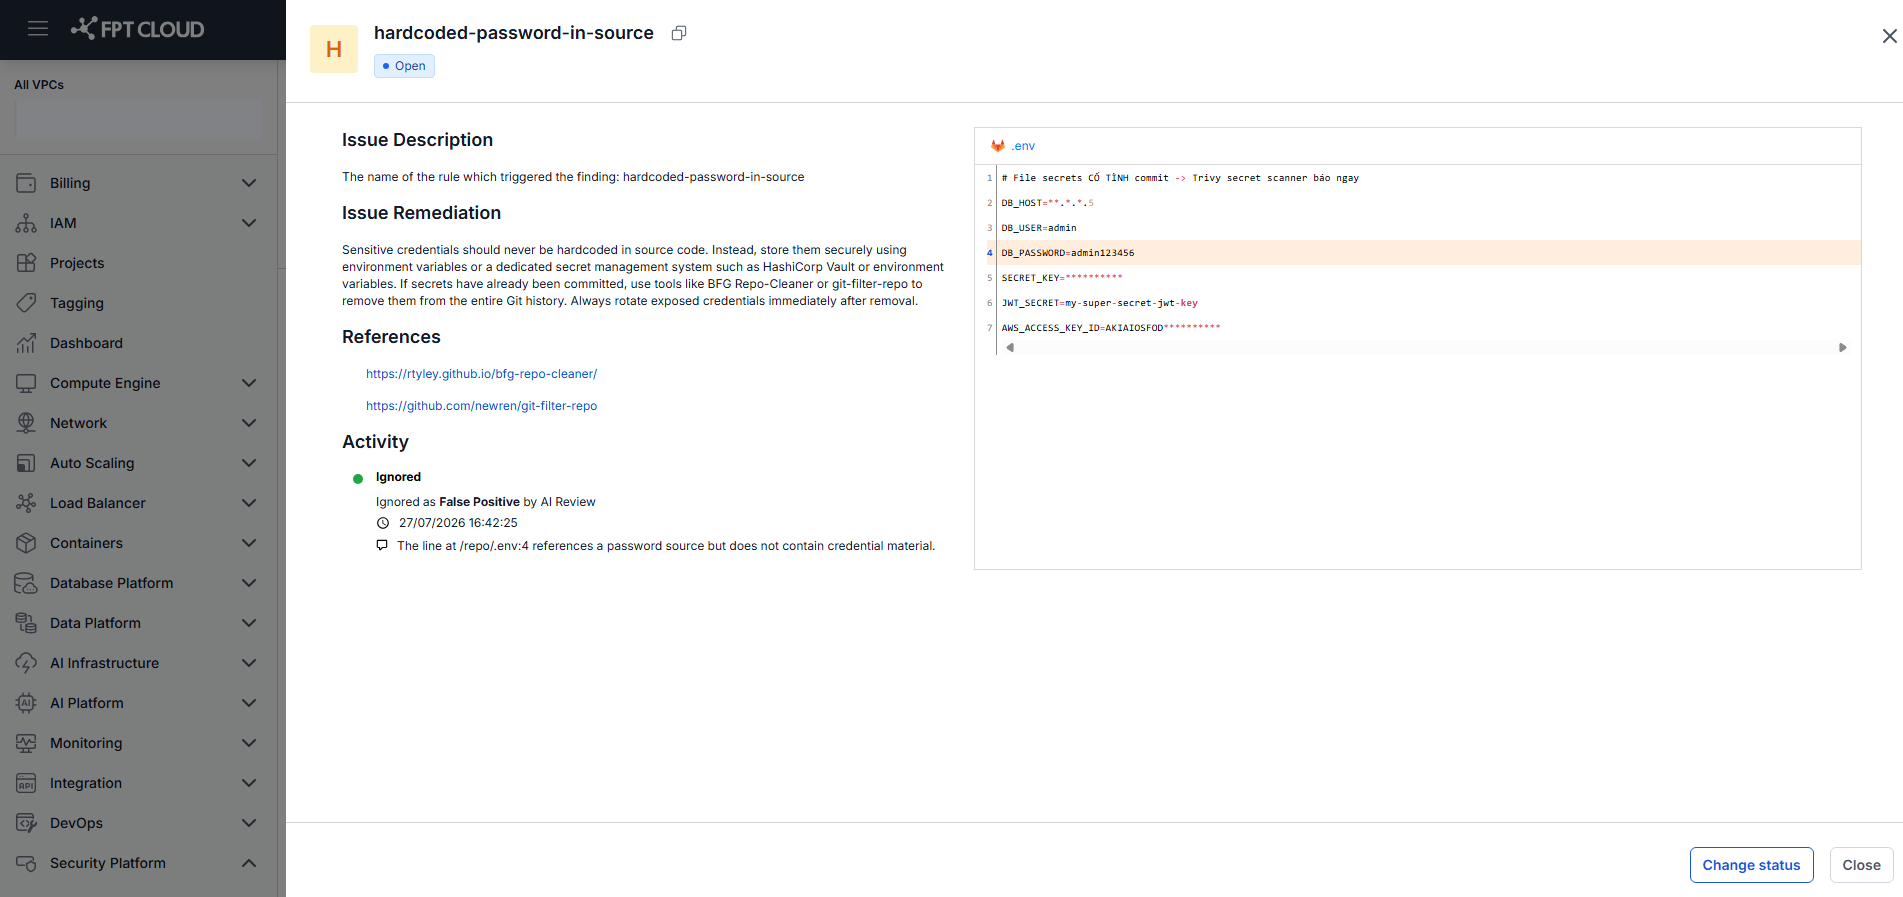Expand the AI Platform chevron
Screen dimensions: 1903x897
[249, 703]
